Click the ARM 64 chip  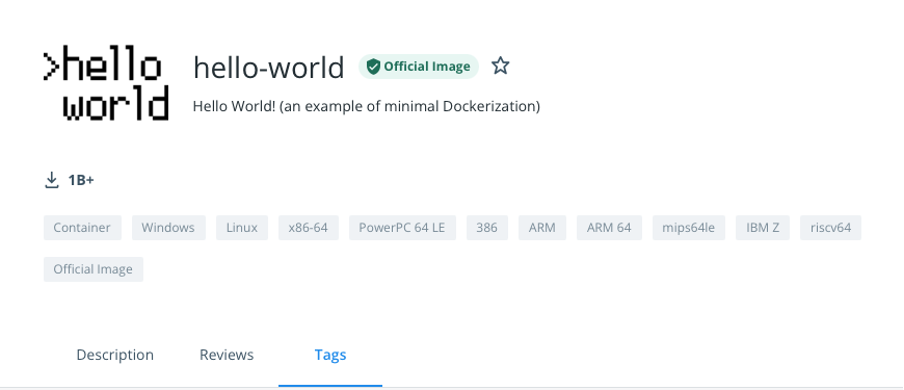609,227
